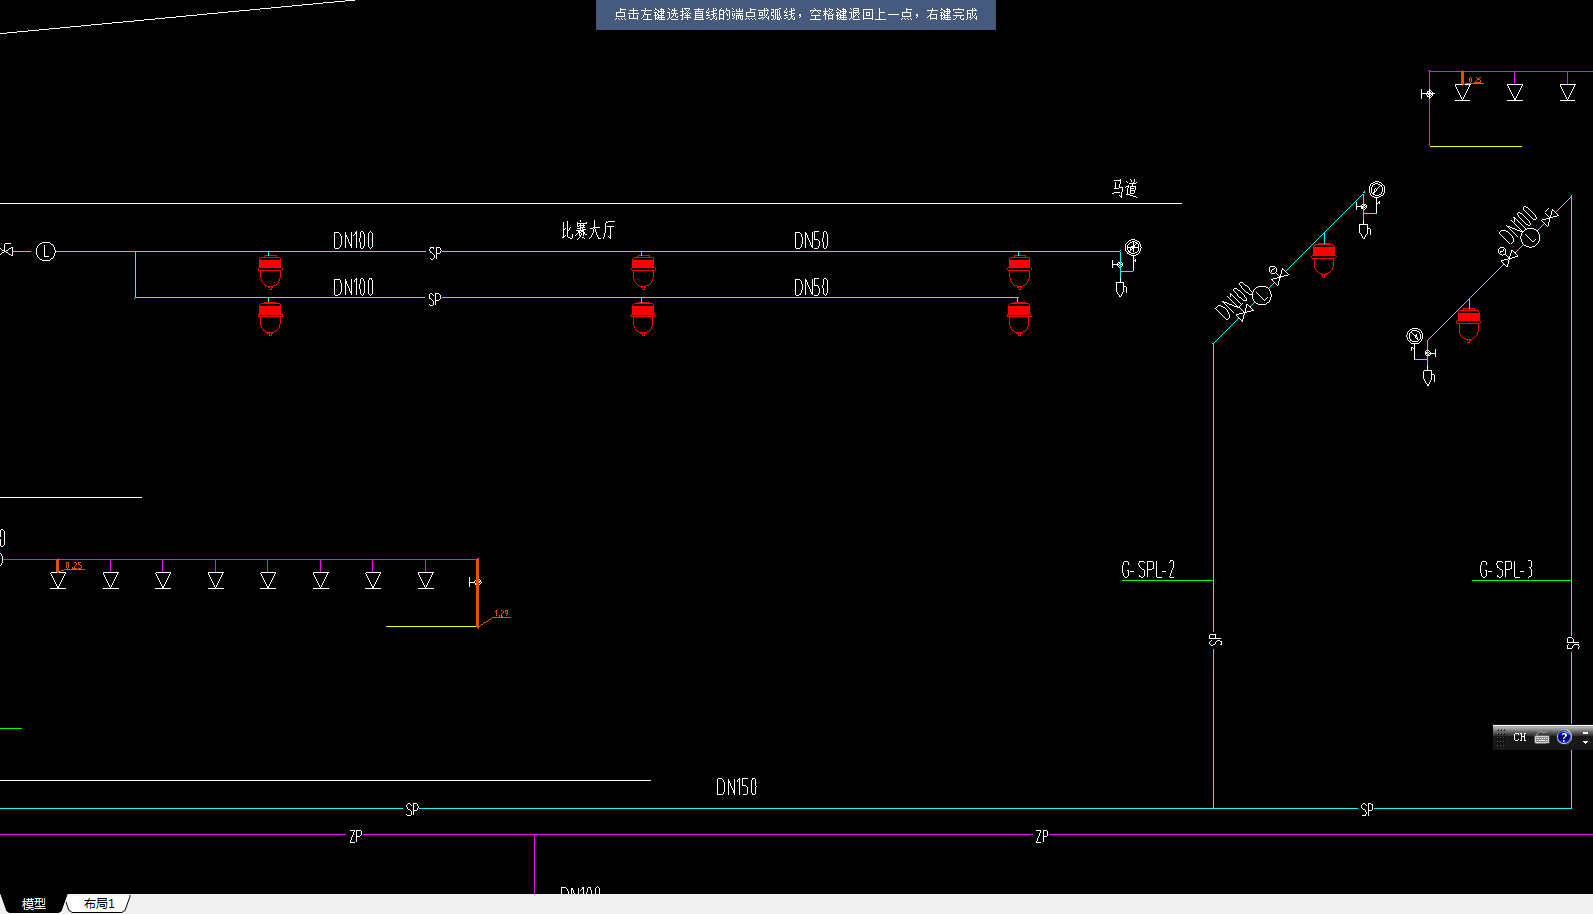Click the circled L symbol on upper pipe start
The image size is (1593, 914).
pos(46,252)
